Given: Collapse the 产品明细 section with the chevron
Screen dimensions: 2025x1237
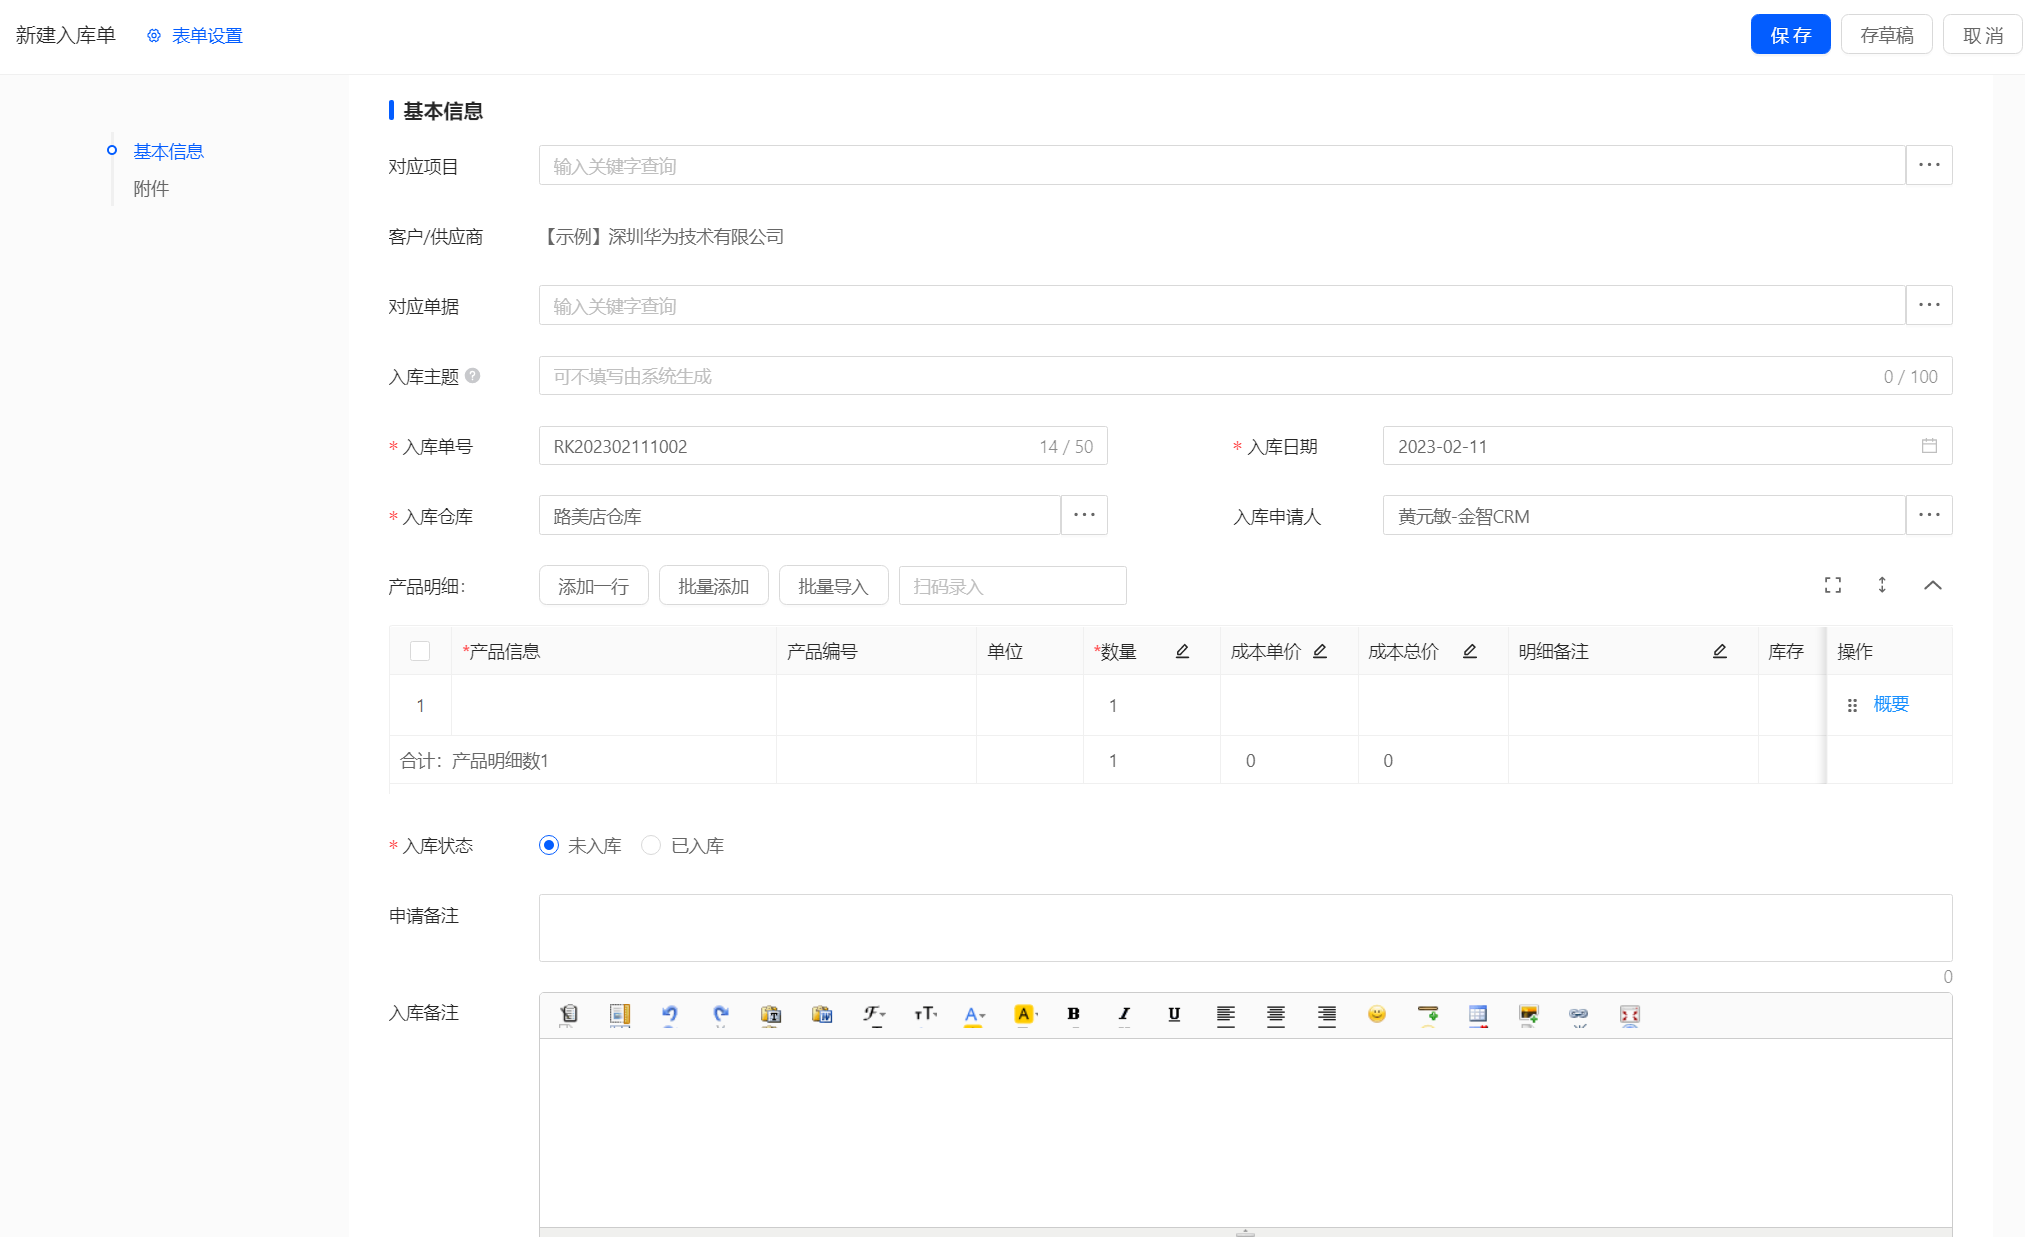Looking at the screenshot, I should click(x=1933, y=585).
